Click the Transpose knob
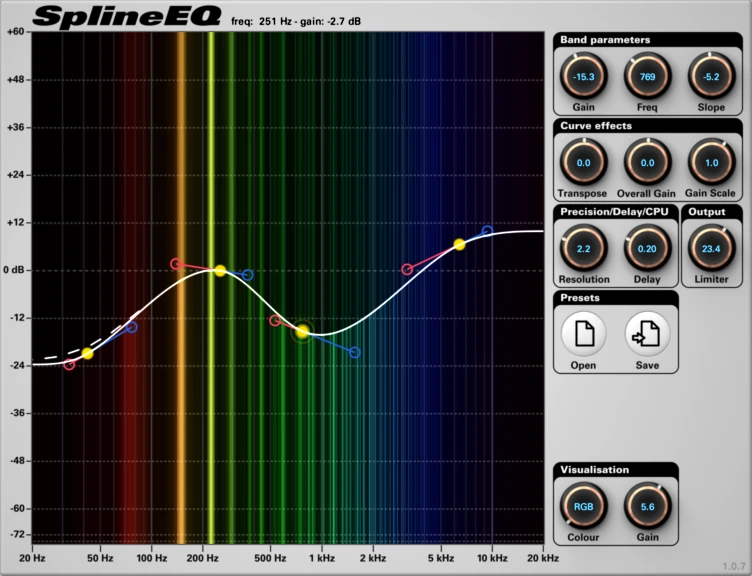Viewport: 752px width, 576px height. point(584,163)
